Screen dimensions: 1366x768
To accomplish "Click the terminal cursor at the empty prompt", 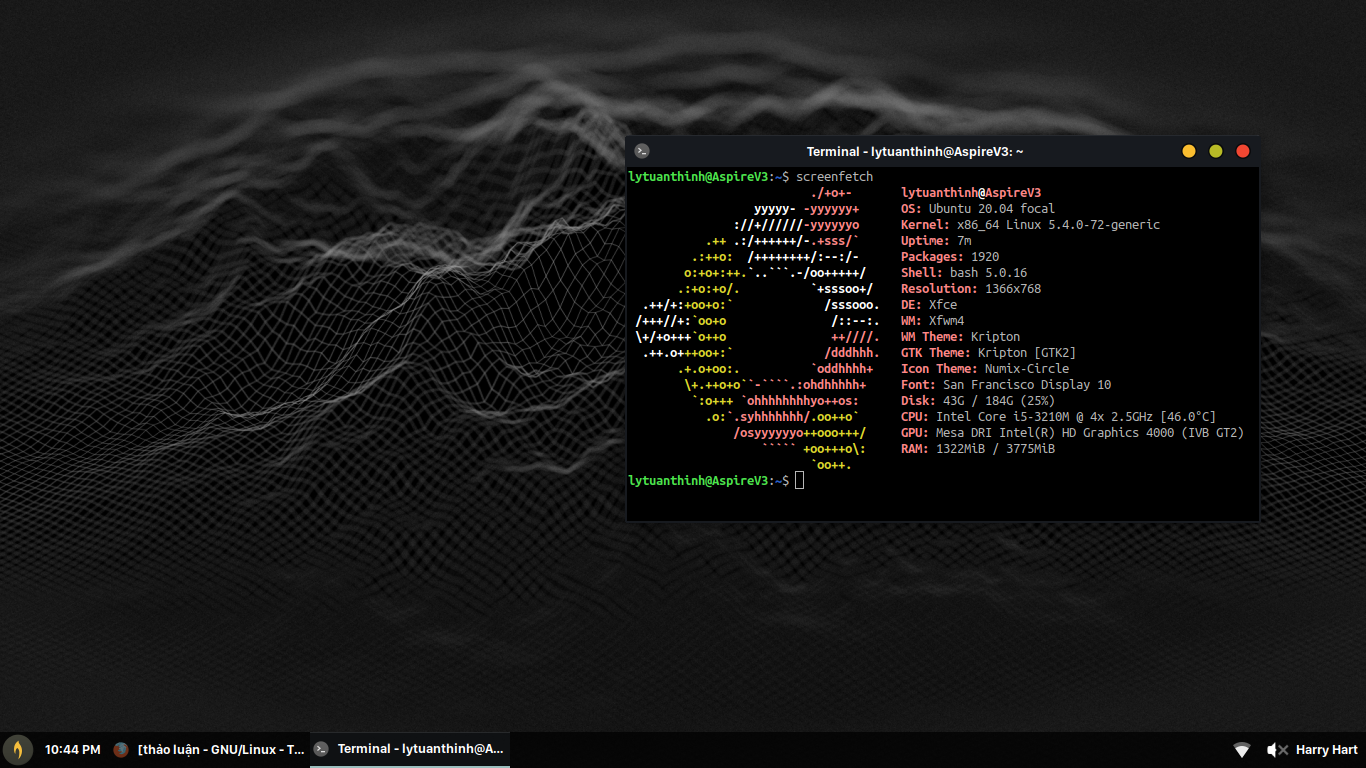I will click(x=800, y=481).
